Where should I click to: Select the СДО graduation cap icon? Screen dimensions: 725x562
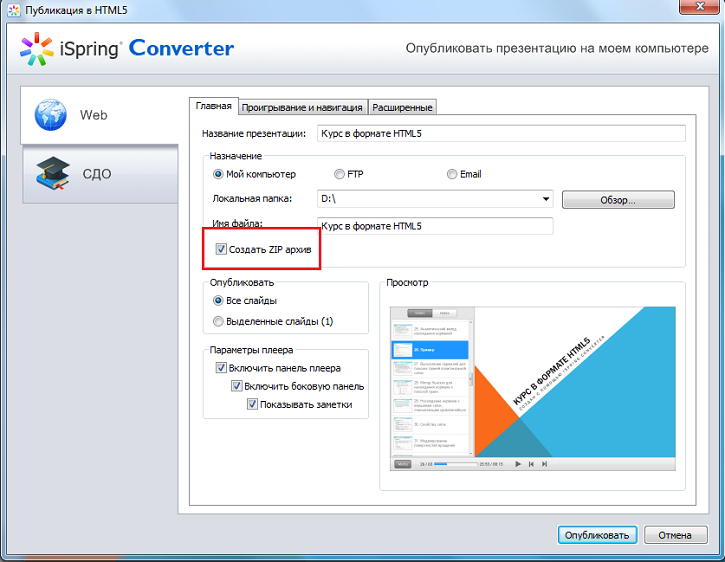click(x=53, y=173)
